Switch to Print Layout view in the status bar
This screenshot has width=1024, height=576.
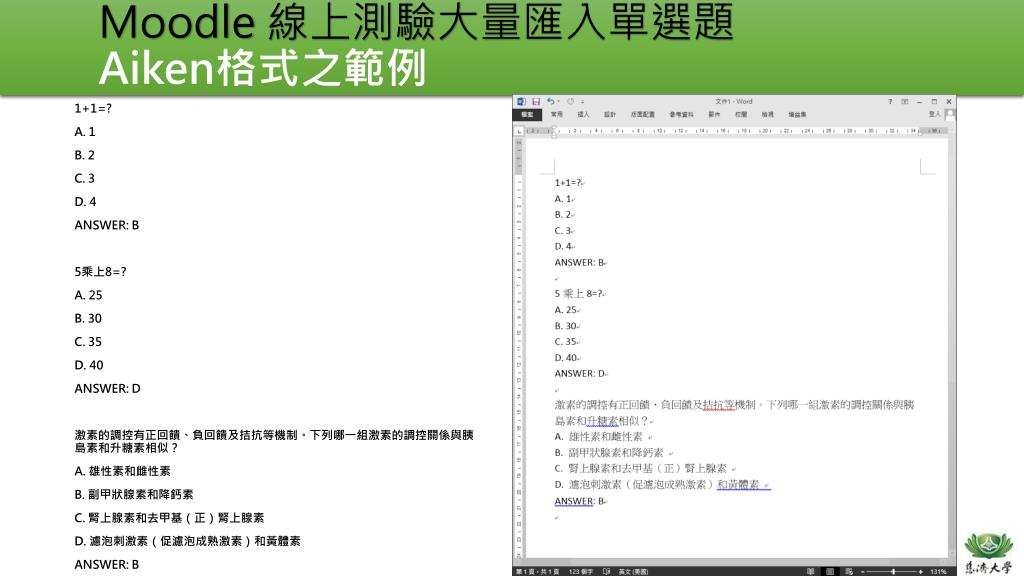pos(829,571)
